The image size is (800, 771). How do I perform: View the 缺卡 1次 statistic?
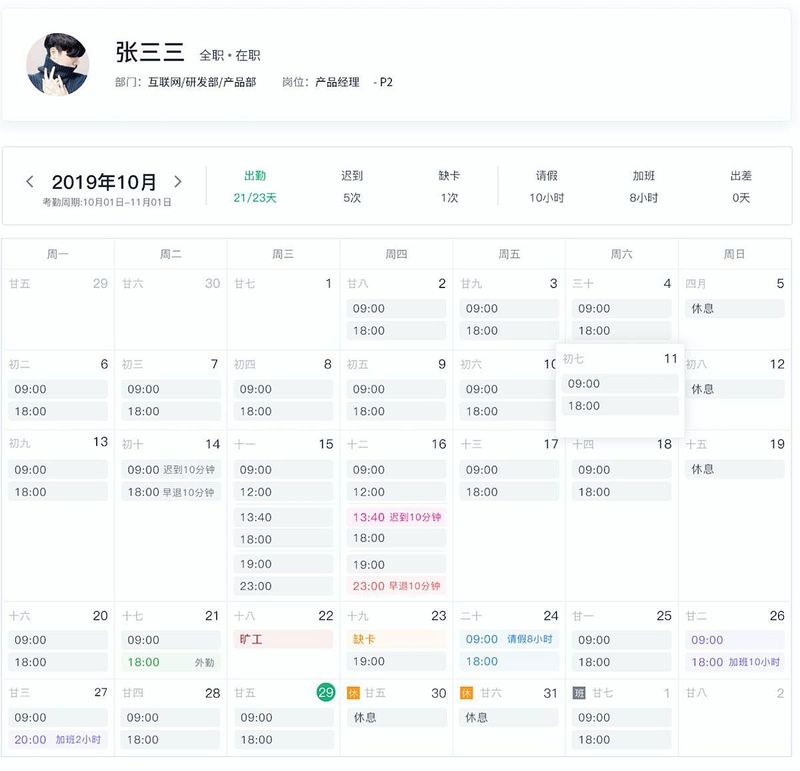[x=449, y=187]
